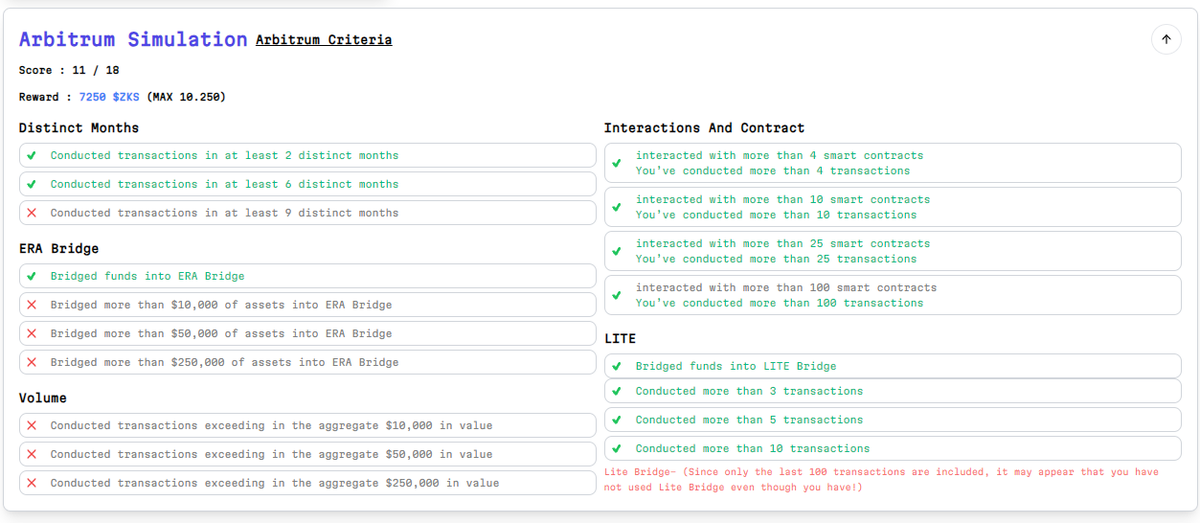Select 'Conducted transactions in at least 6 distinct months'

[224, 184]
